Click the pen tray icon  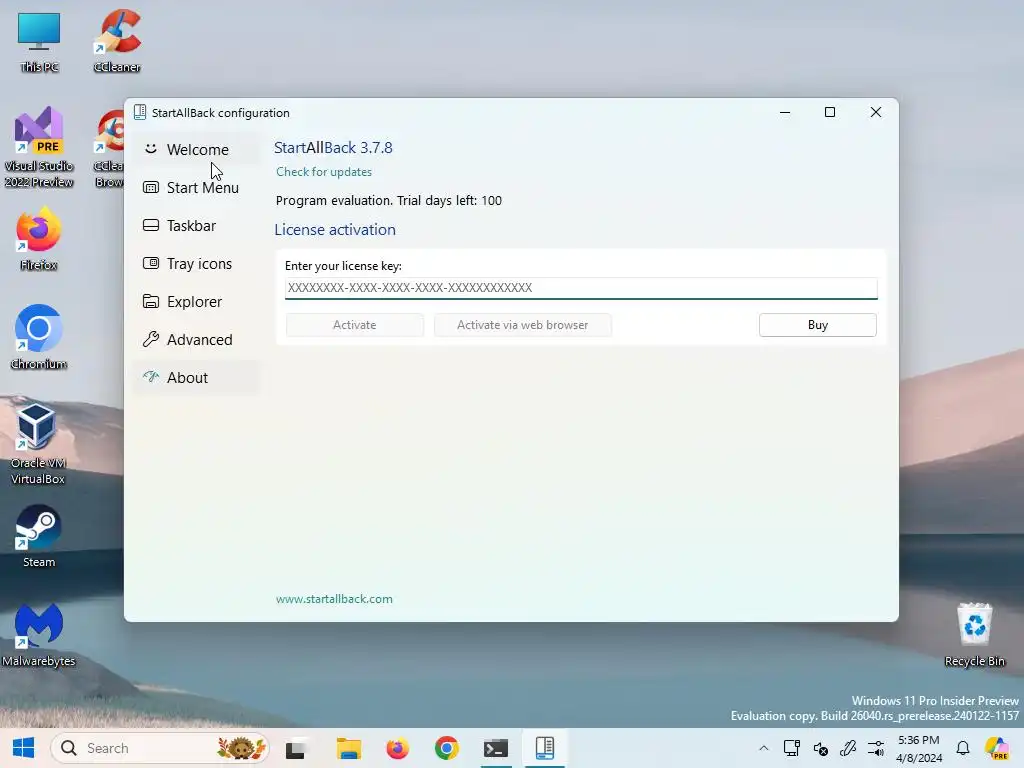click(x=848, y=748)
